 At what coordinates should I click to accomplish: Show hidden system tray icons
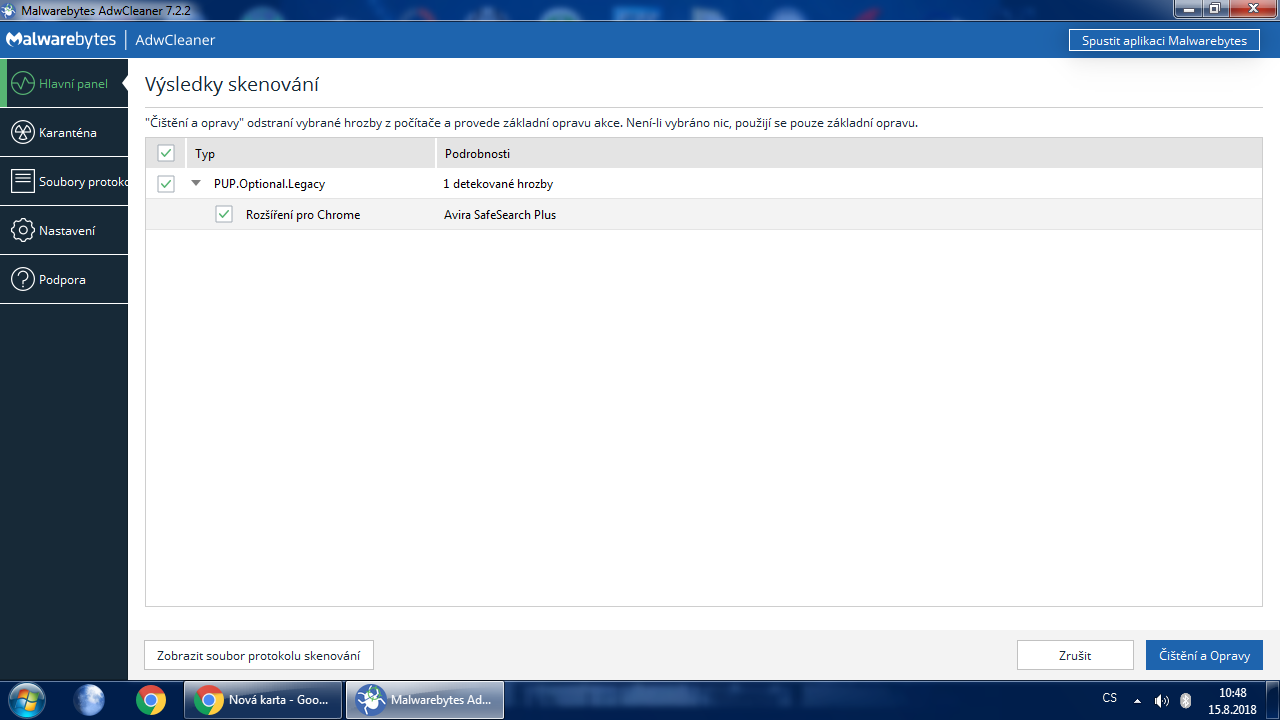[1137, 700]
